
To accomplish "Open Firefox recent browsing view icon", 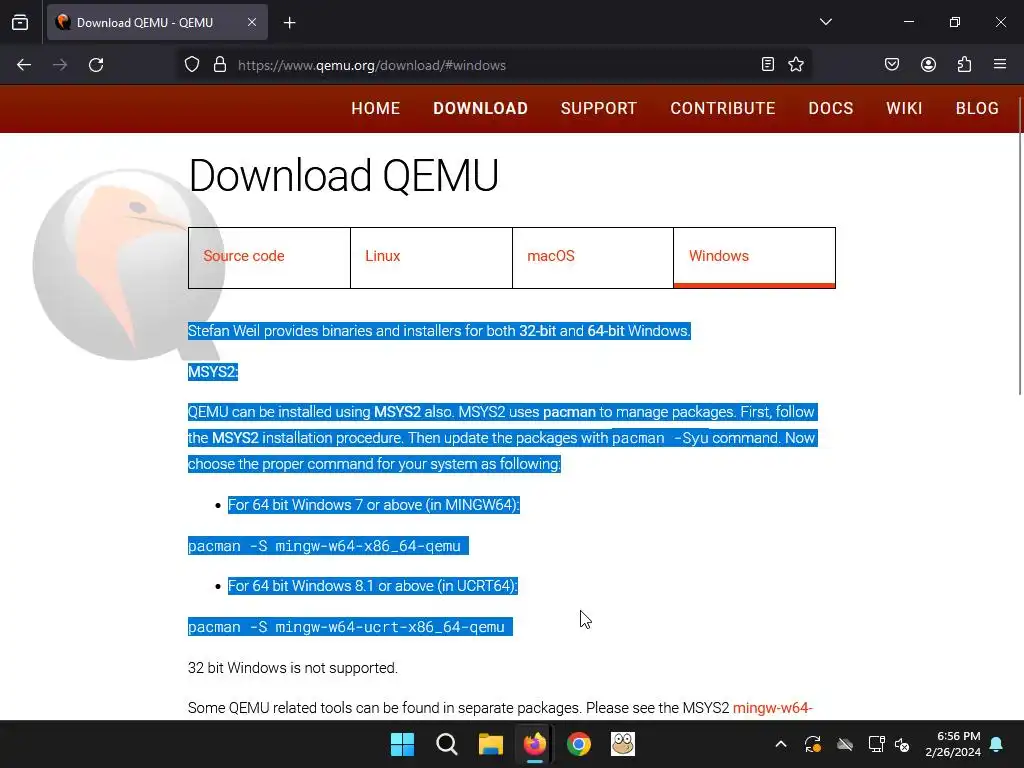I will [x=20, y=23].
